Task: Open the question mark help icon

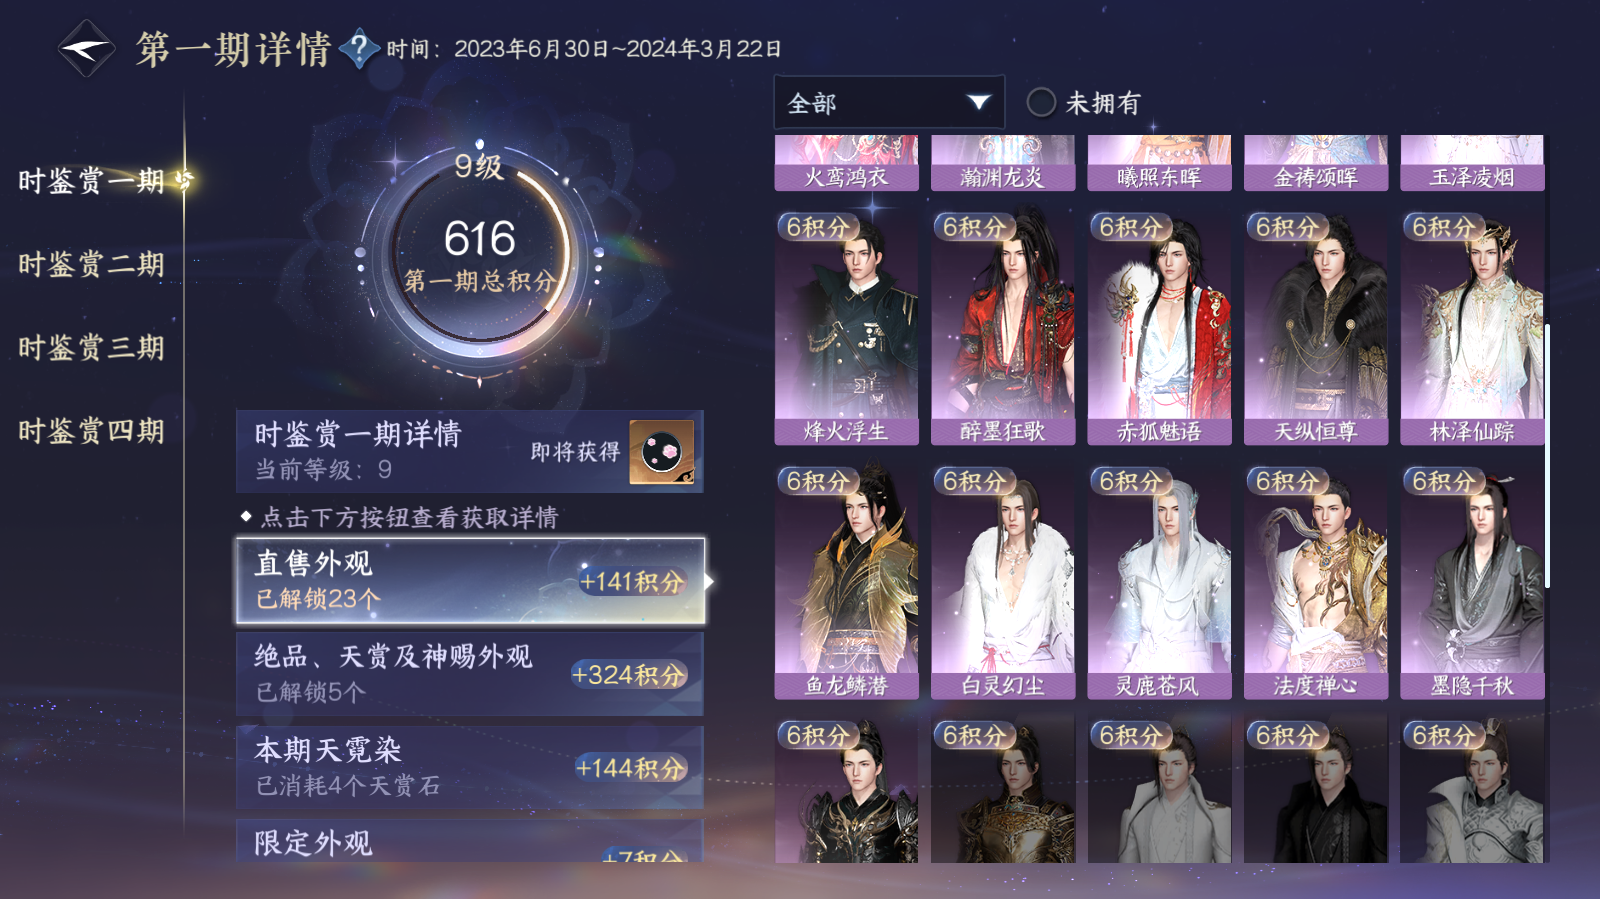Action: (359, 49)
